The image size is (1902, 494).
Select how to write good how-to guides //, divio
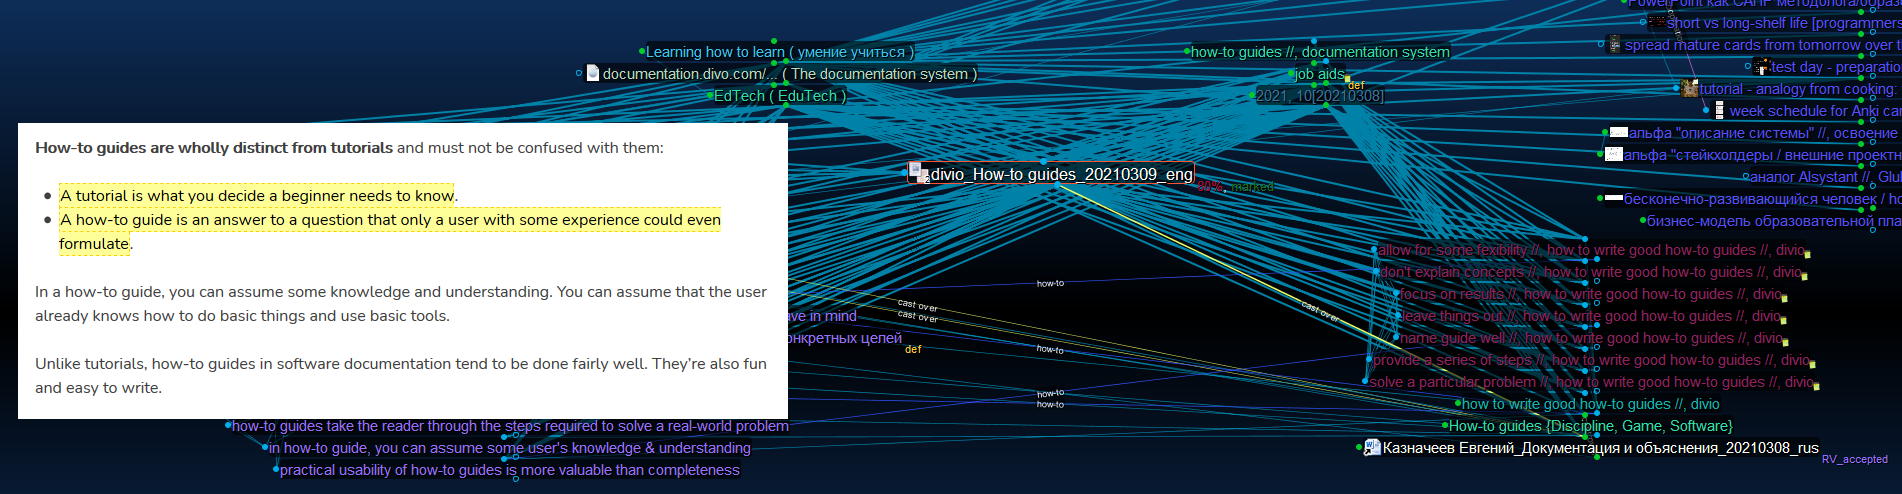(x=1591, y=404)
